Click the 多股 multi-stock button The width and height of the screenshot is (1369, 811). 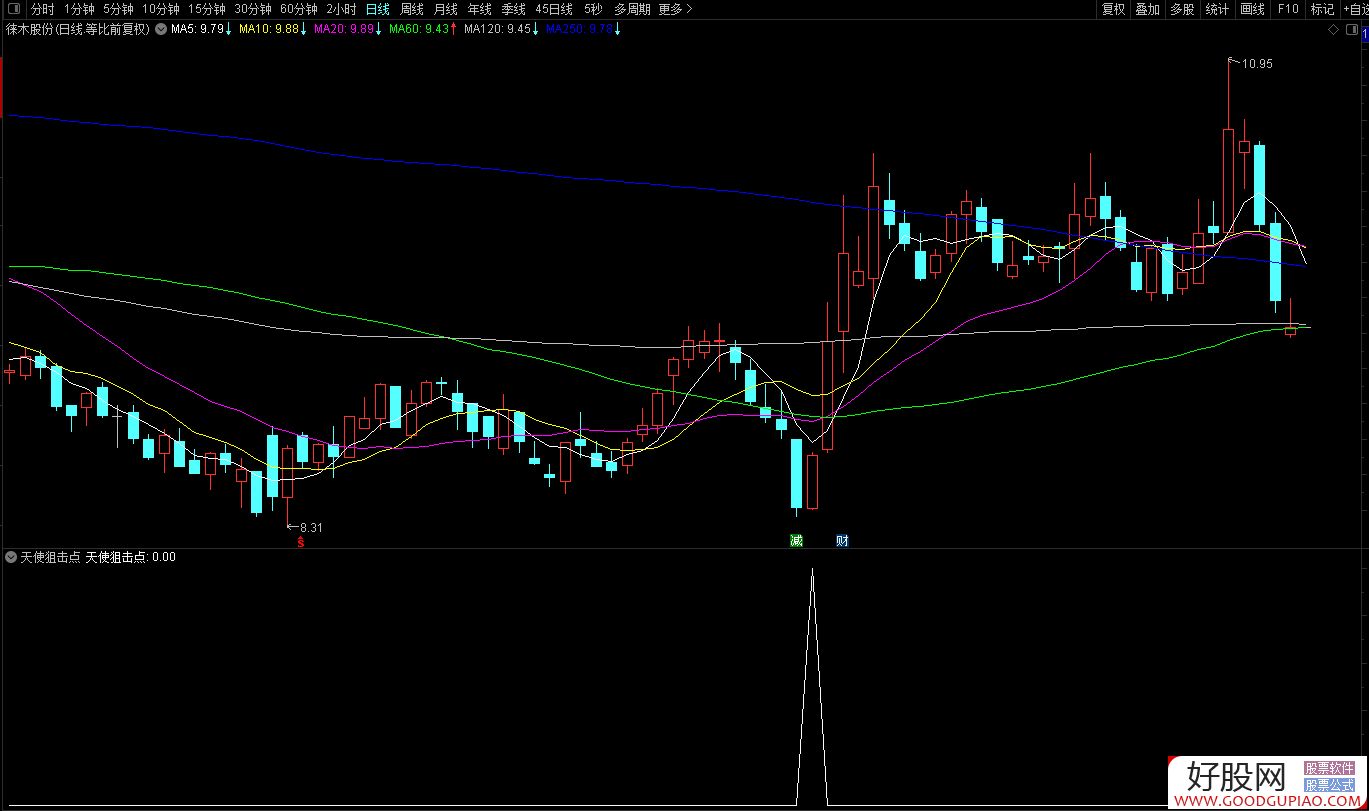pos(1182,9)
